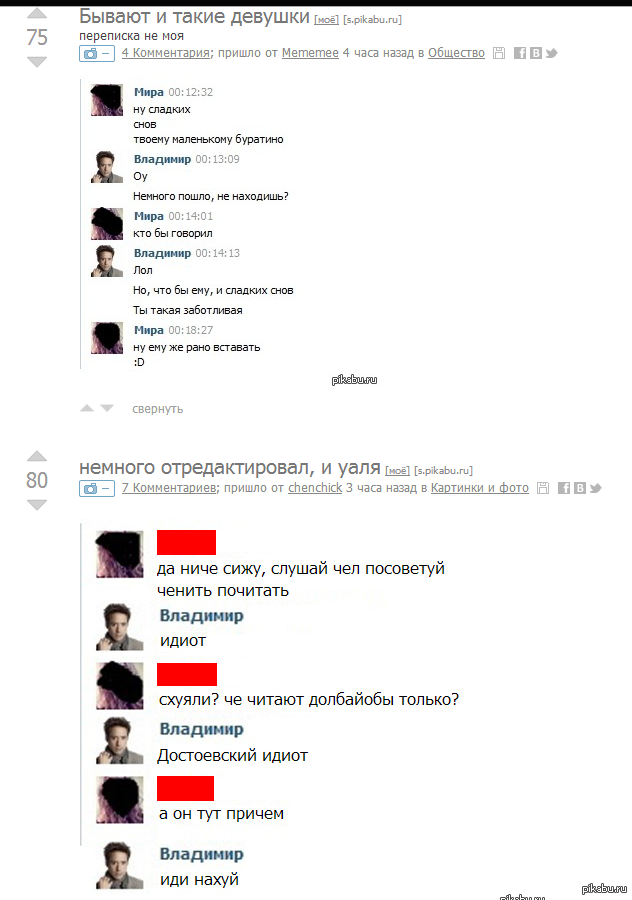Open the Общество community link

tap(456, 53)
